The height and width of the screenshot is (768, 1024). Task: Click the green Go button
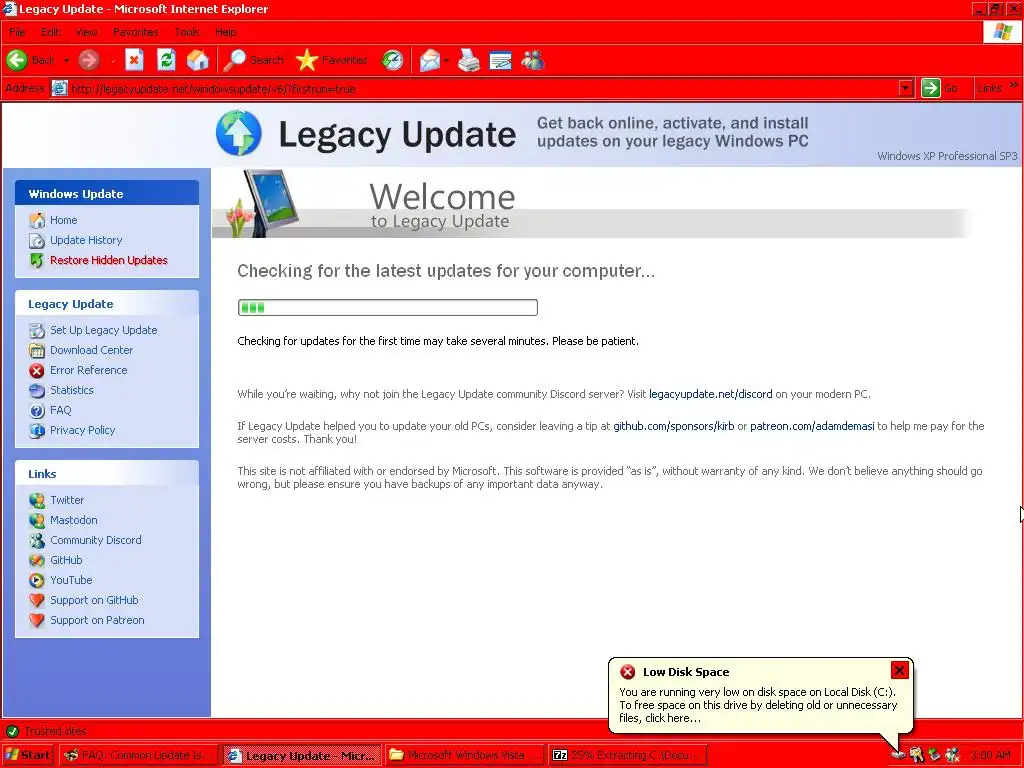[x=940, y=88]
